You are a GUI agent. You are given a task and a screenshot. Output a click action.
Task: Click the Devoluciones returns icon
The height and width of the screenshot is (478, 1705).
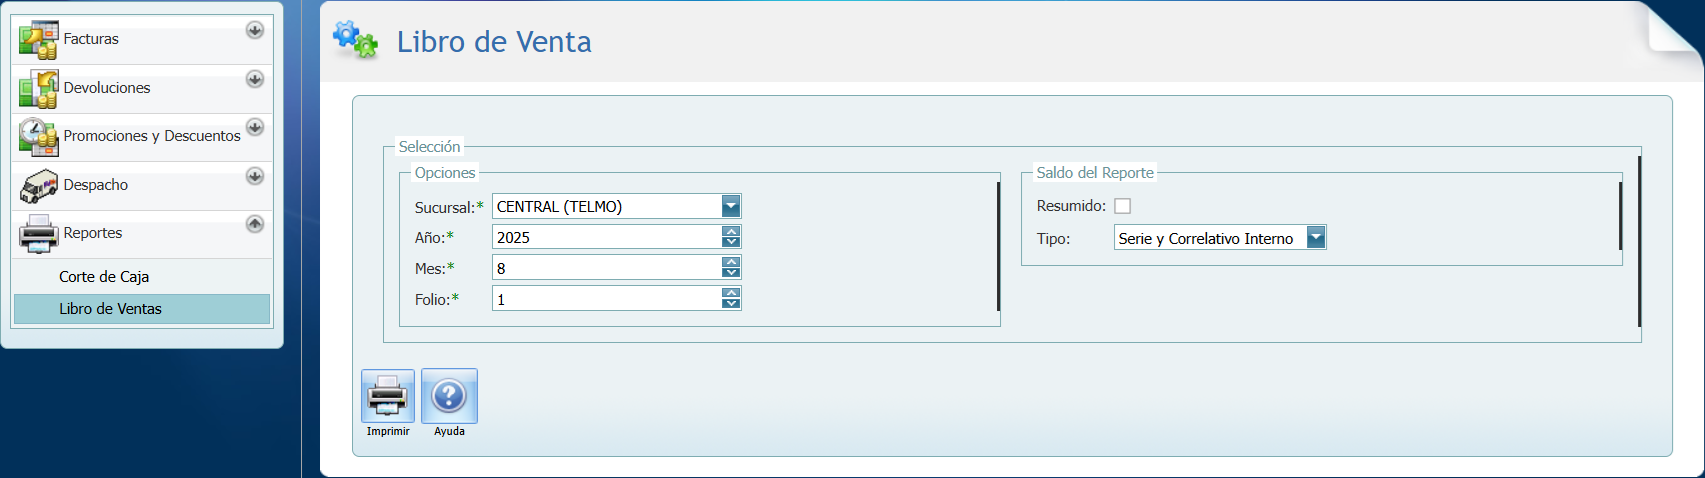point(38,89)
